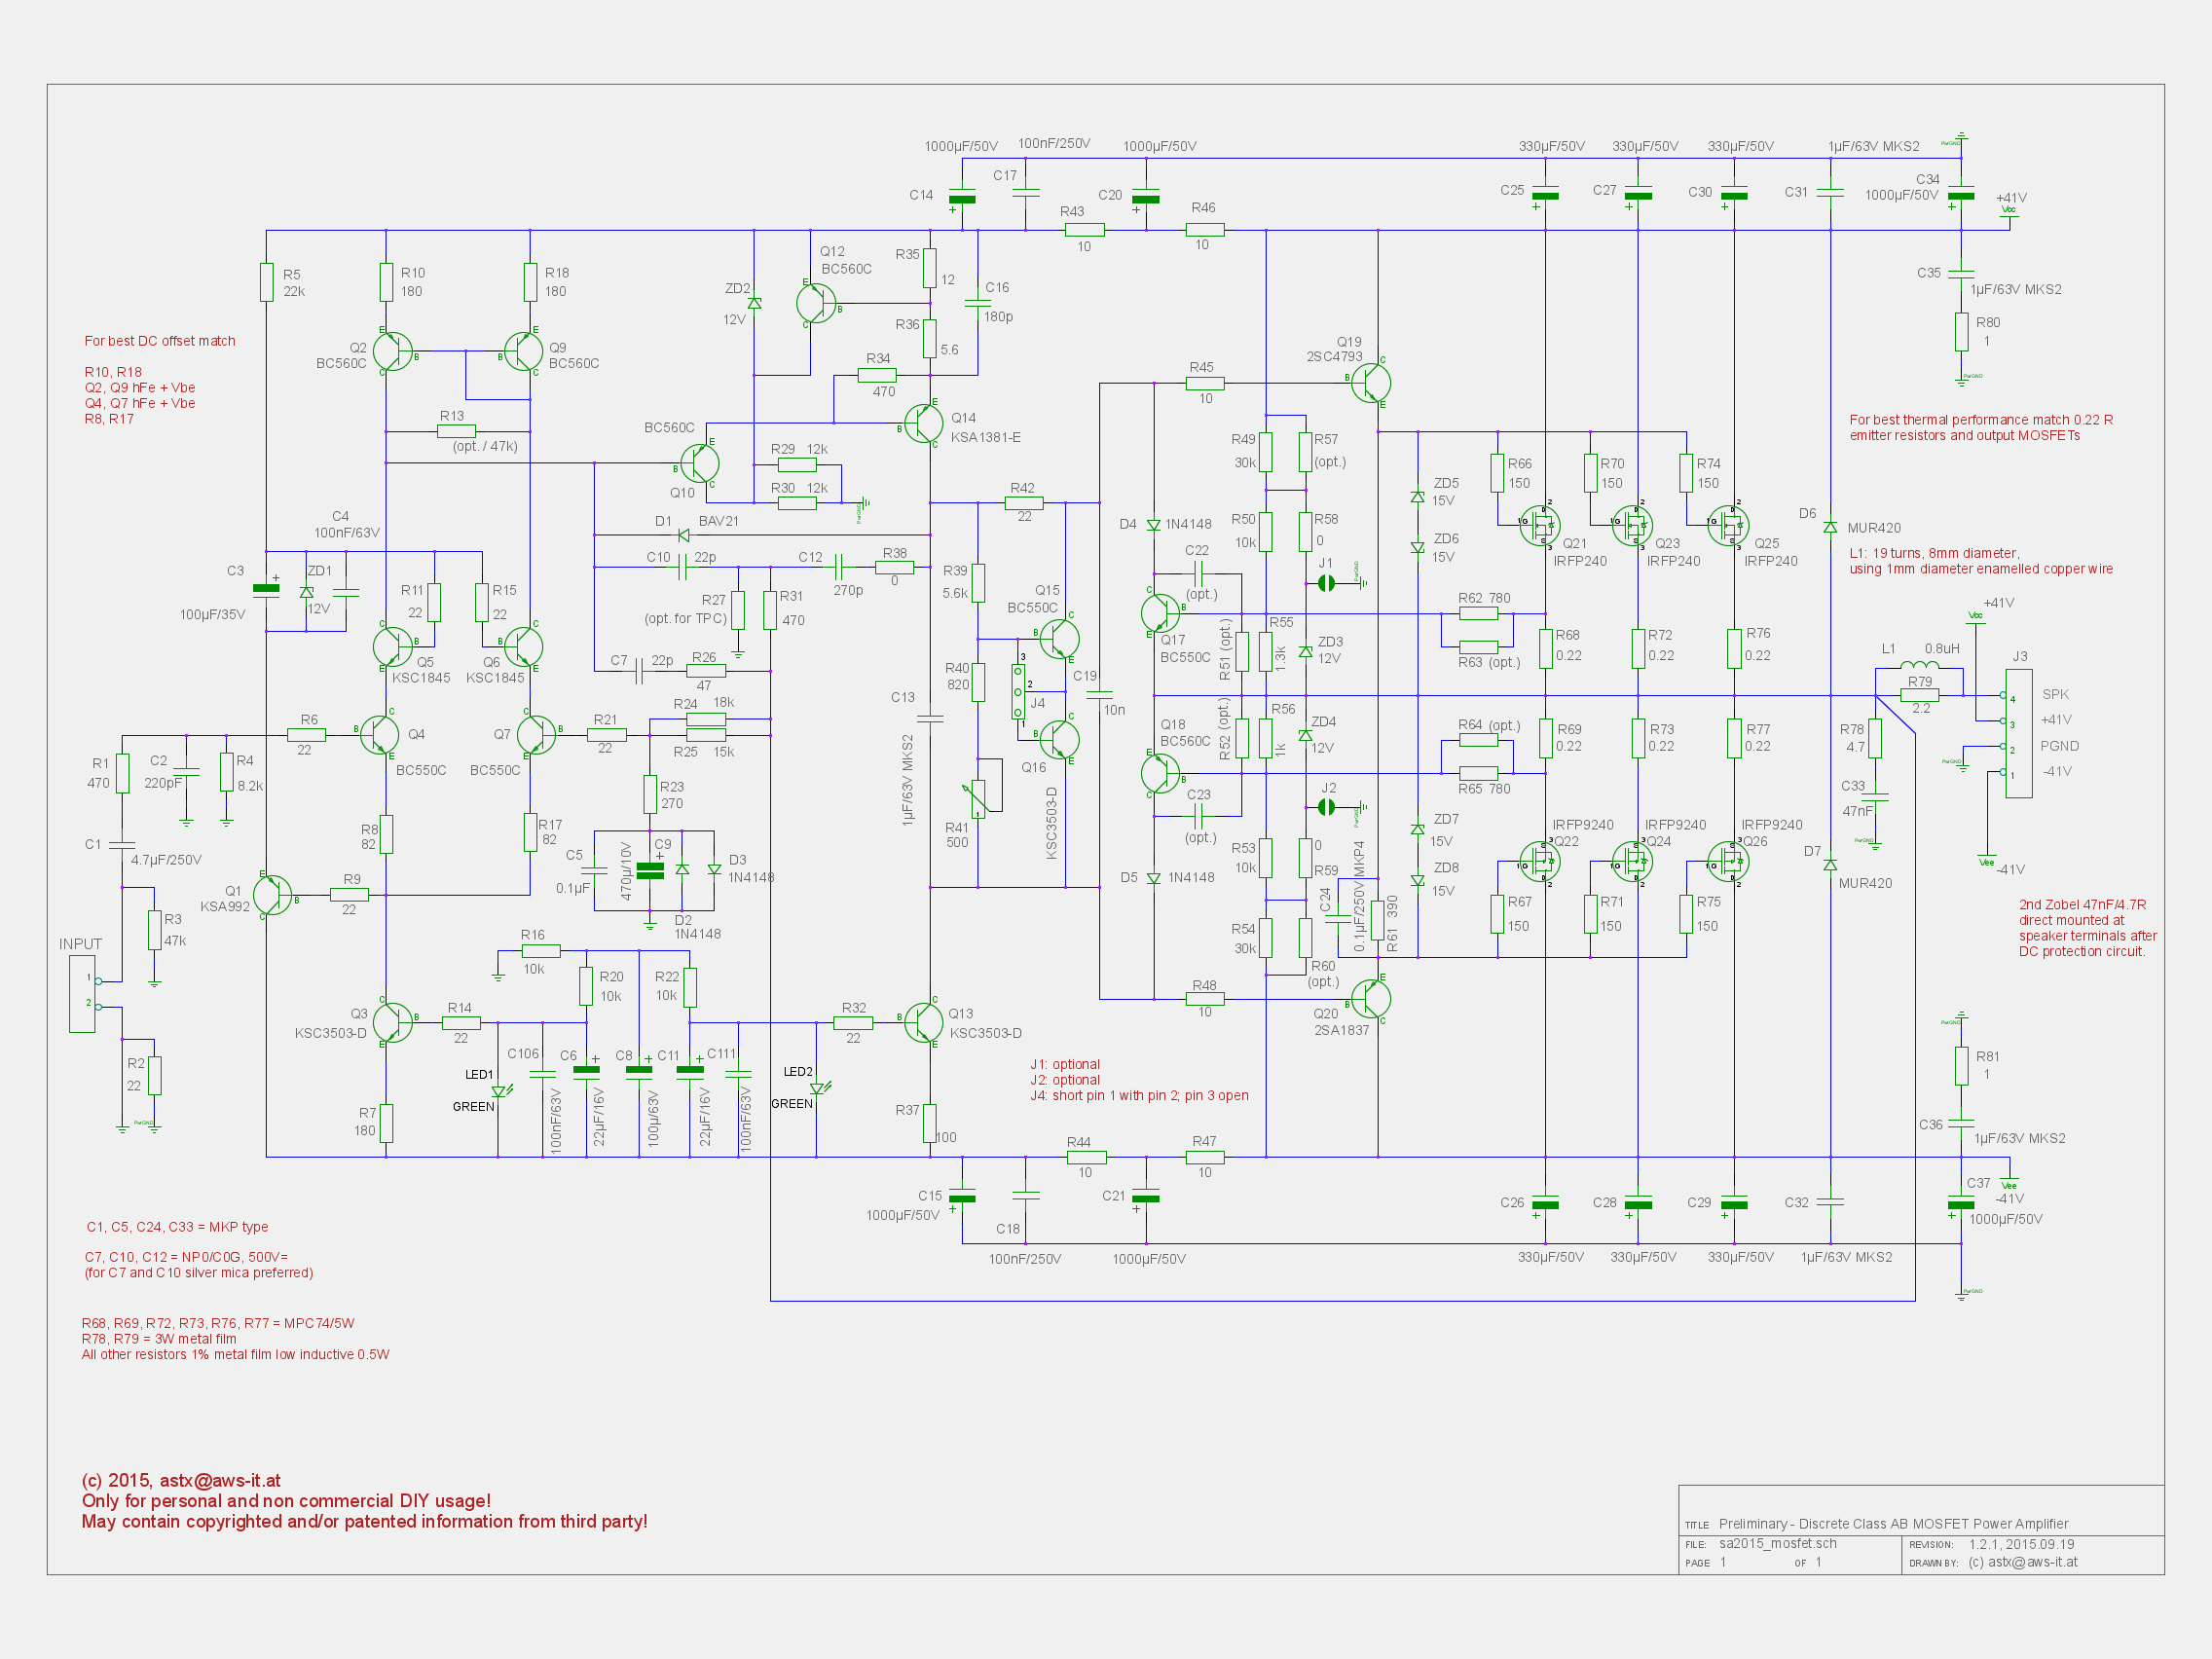Click the Q20 2SA1837 transistor symbol
The height and width of the screenshot is (1659, 2212).
pos(1370,998)
